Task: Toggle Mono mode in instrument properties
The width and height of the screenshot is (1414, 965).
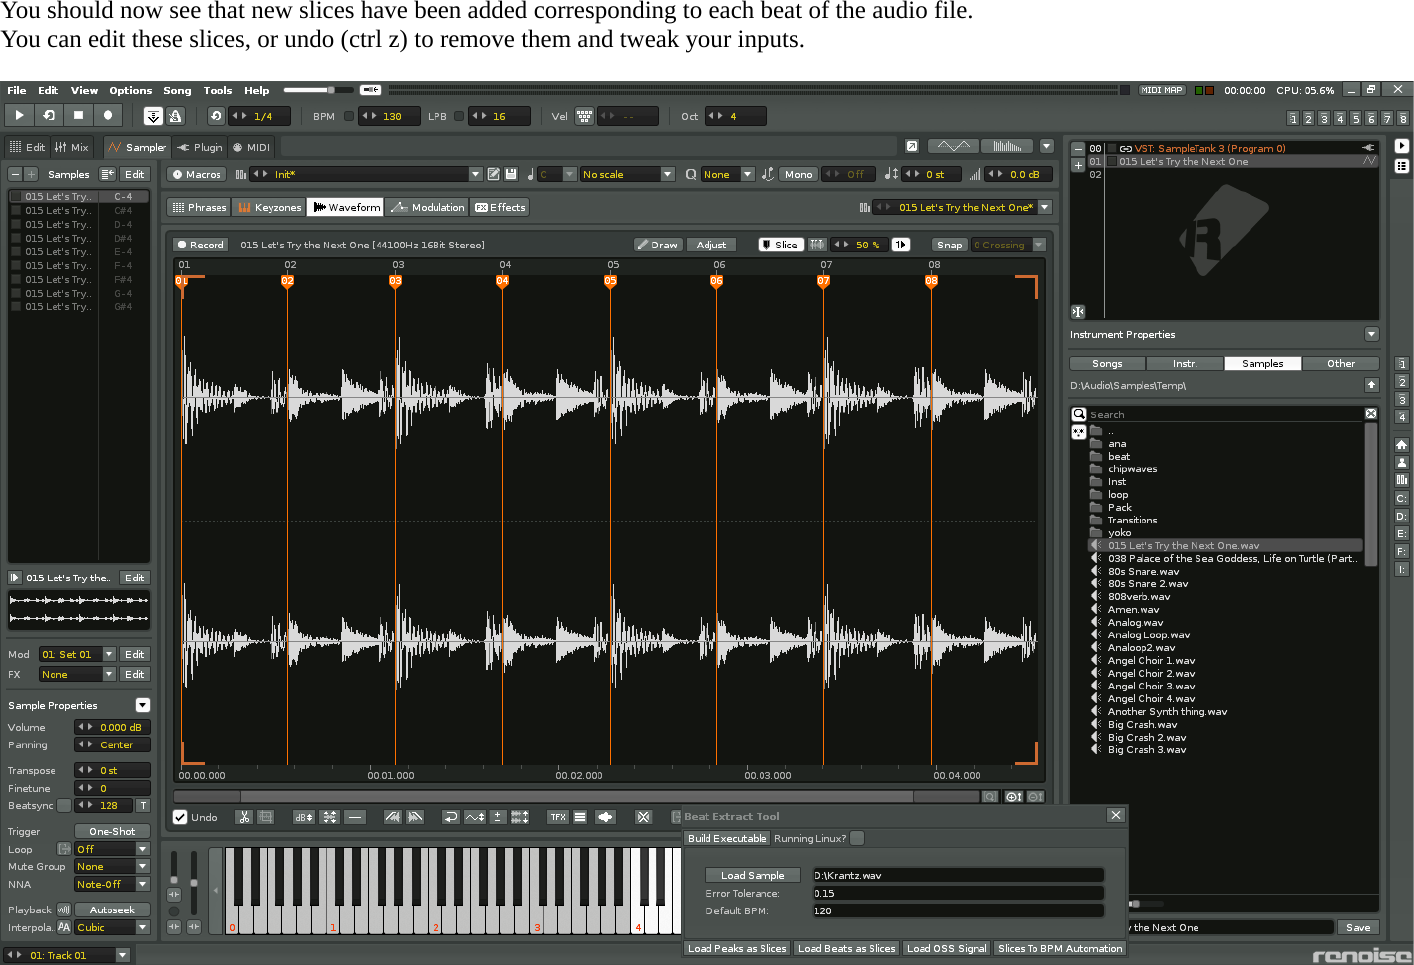Action: [x=797, y=173]
